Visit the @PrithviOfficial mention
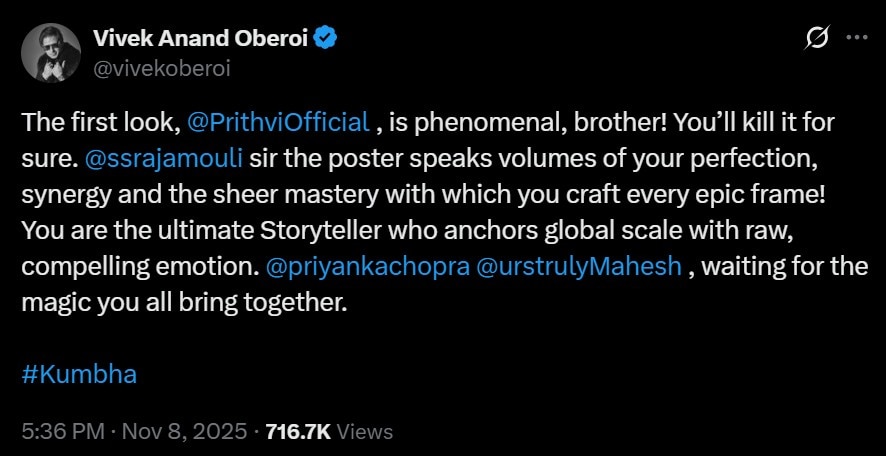The height and width of the screenshot is (456, 886). 278,123
